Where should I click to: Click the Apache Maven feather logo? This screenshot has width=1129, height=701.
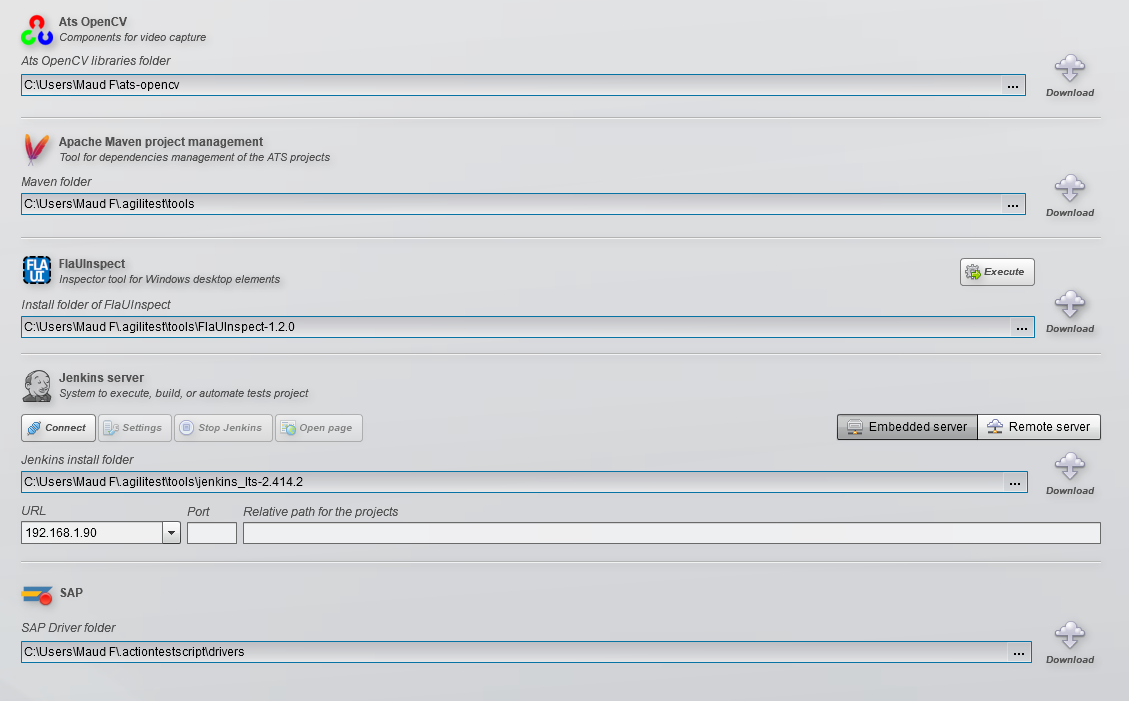click(x=36, y=150)
